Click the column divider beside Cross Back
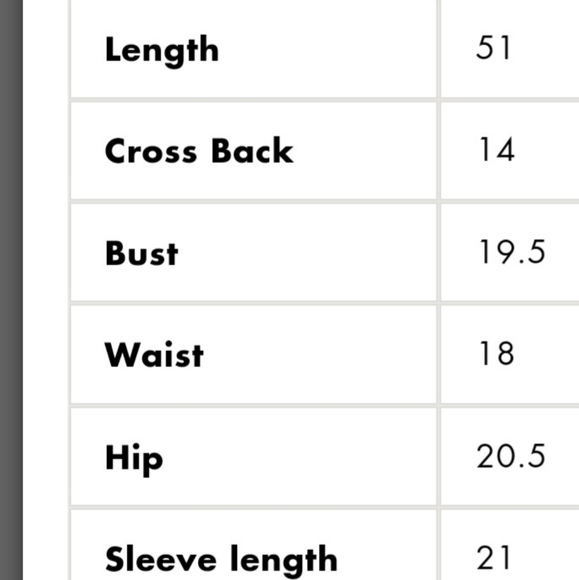The width and height of the screenshot is (579, 580). (438, 151)
